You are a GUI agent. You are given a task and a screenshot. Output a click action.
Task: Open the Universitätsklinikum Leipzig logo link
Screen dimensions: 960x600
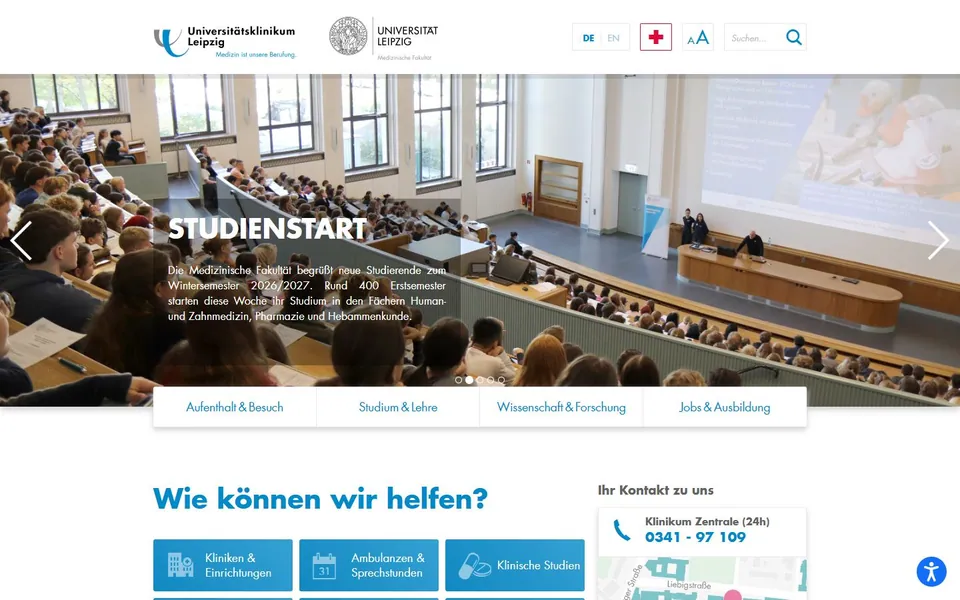click(x=225, y=41)
